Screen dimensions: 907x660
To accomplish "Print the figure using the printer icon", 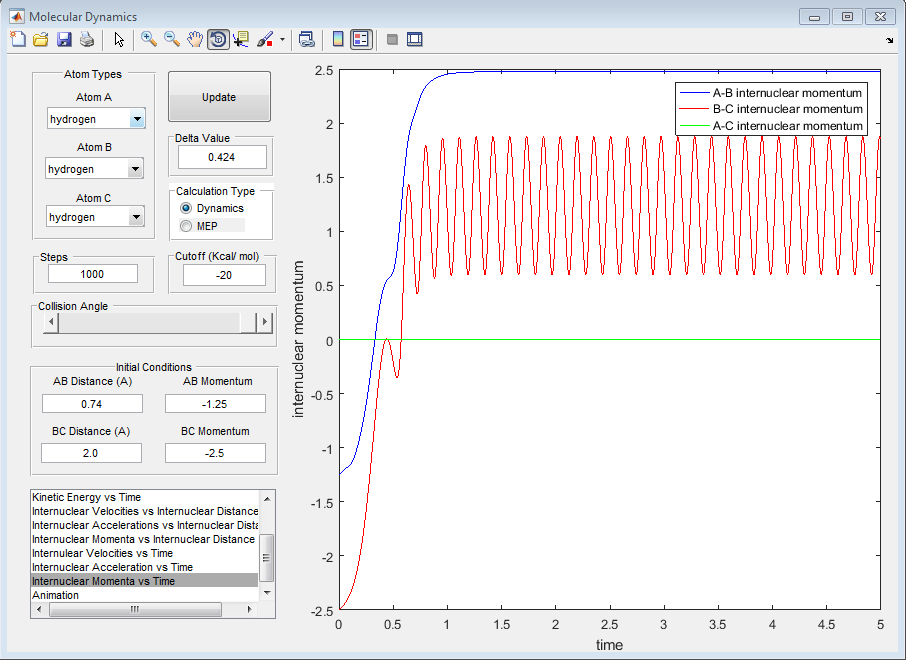I will [87, 39].
